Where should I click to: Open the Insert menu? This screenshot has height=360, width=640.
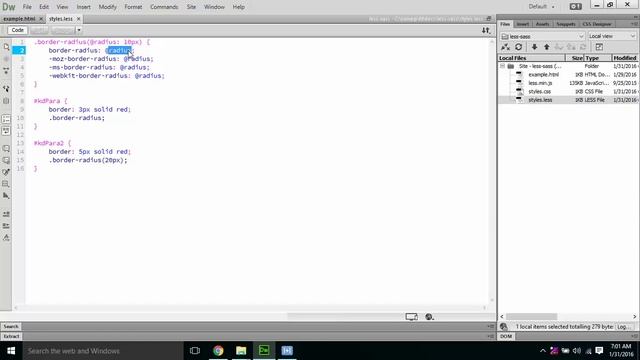[84, 7]
